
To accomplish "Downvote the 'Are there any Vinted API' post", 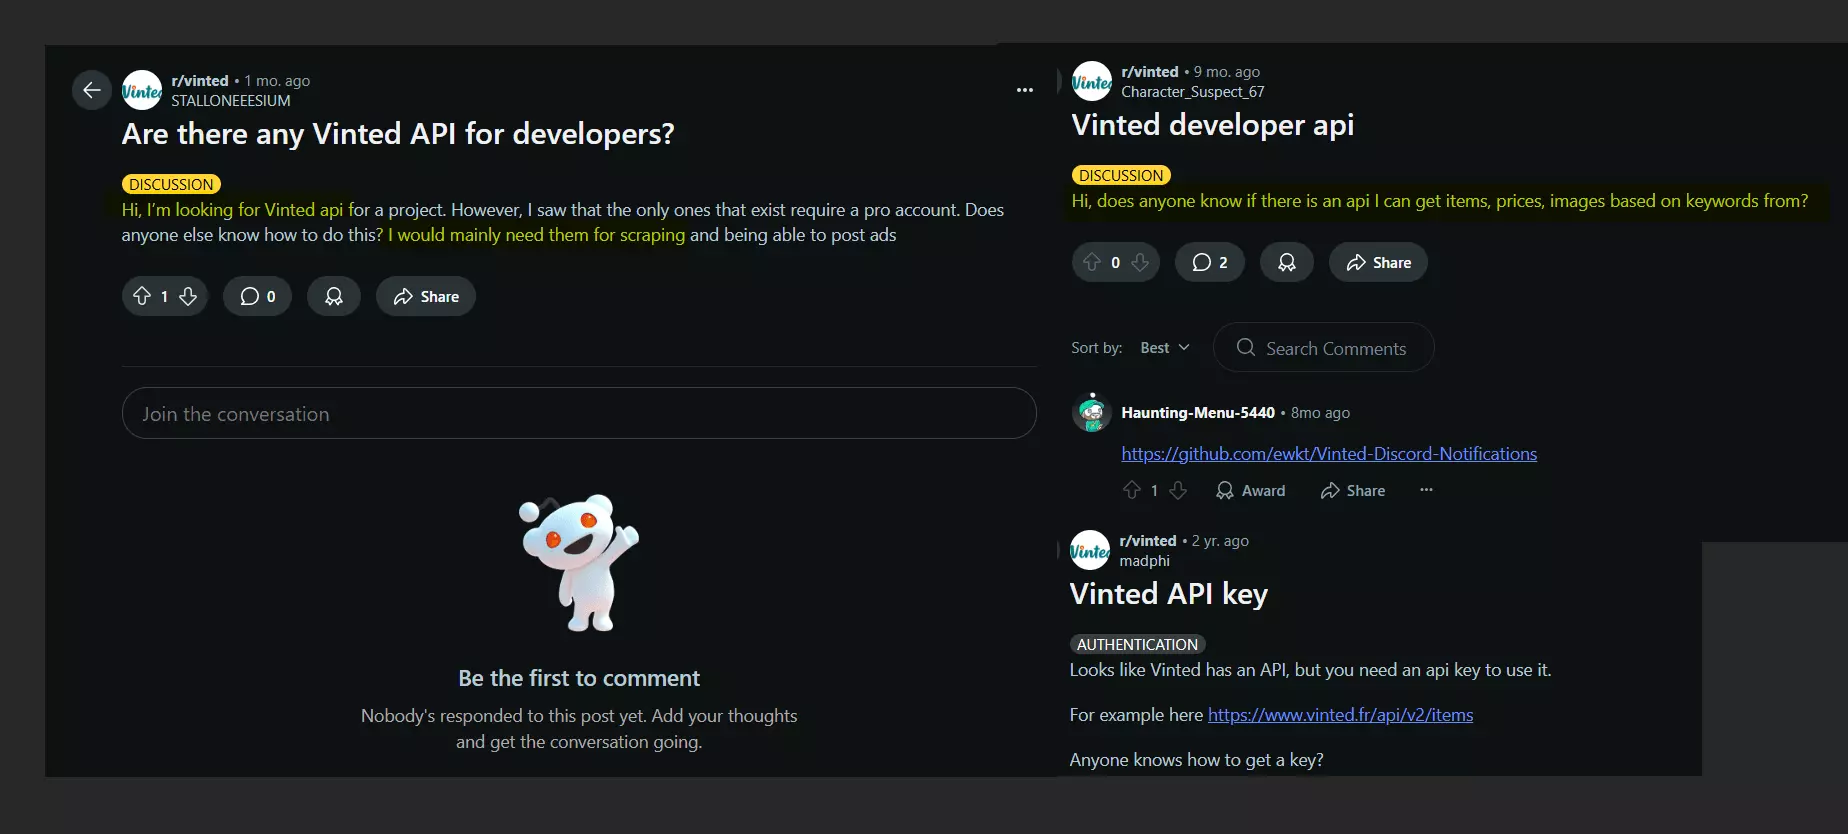I will coord(188,296).
